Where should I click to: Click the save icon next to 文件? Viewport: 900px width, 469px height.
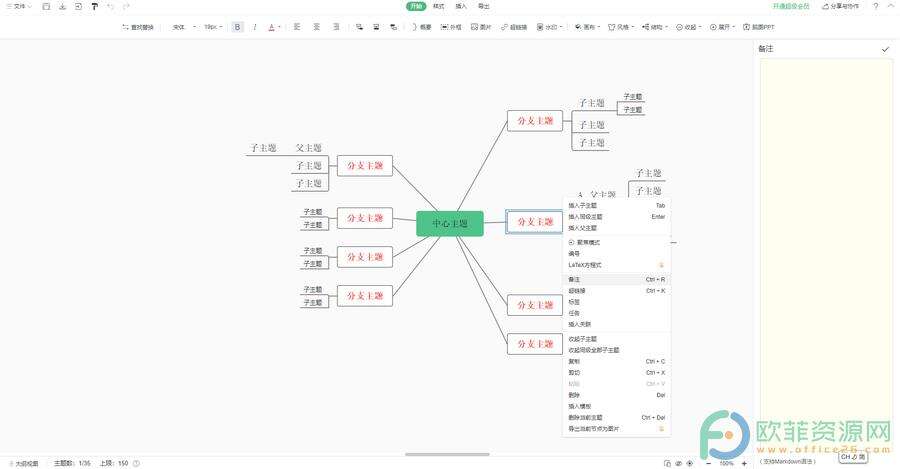(x=46, y=6)
